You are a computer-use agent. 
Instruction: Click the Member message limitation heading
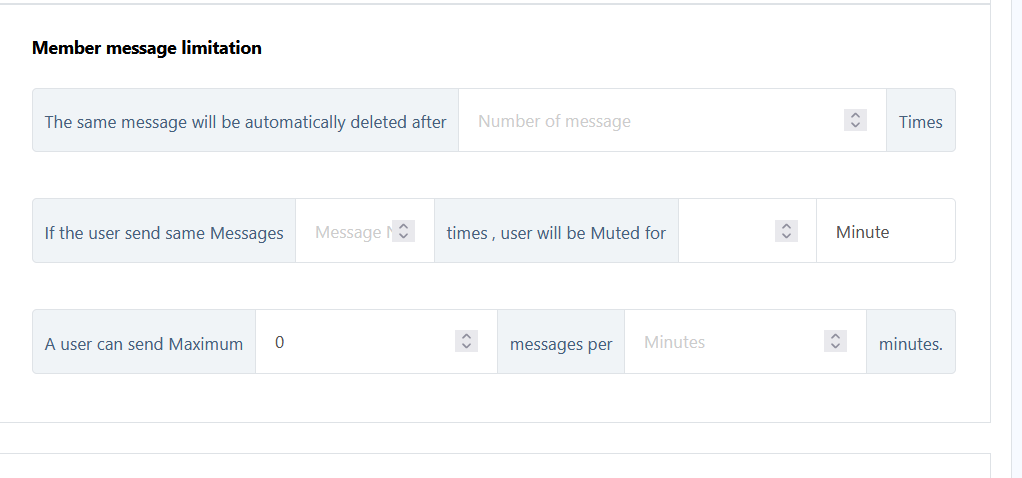pos(147,48)
